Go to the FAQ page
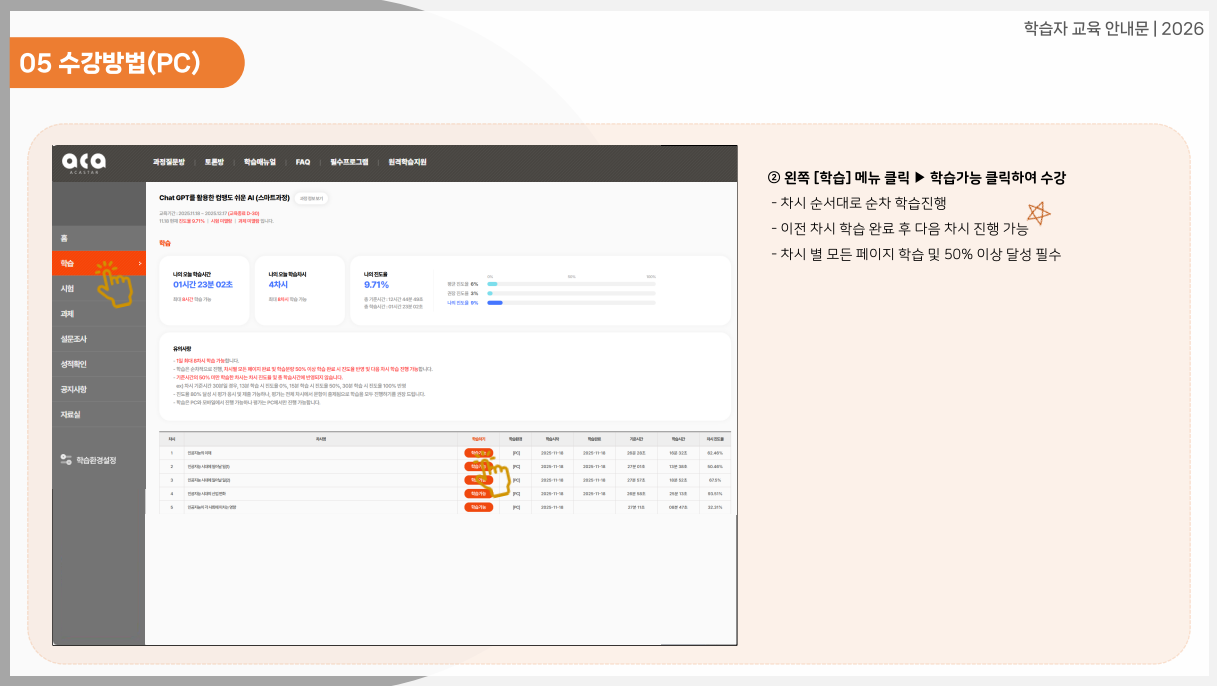This screenshot has width=1217, height=686. [303, 162]
